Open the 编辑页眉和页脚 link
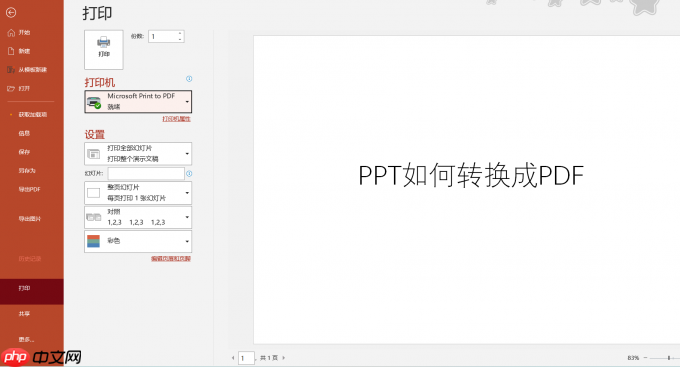Screen dimensions: 680x367 (x=171, y=259)
